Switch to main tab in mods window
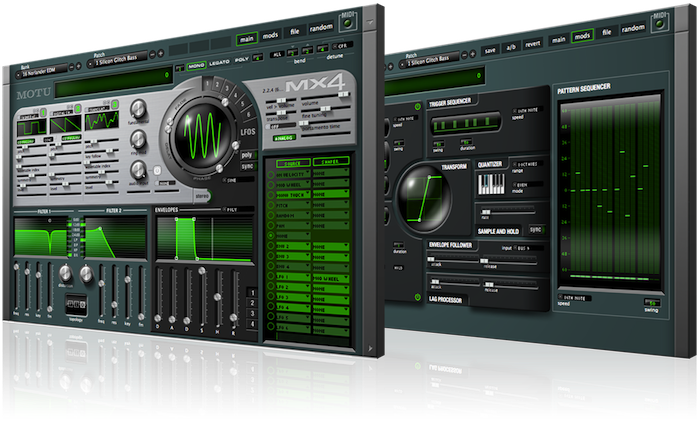Image resolution: width=700 pixels, height=435 pixels. [x=558, y=40]
